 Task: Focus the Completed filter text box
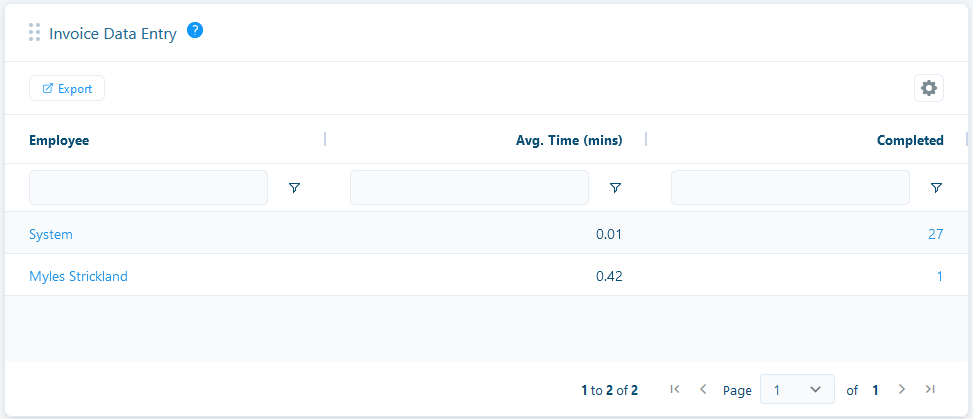click(790, 187)
